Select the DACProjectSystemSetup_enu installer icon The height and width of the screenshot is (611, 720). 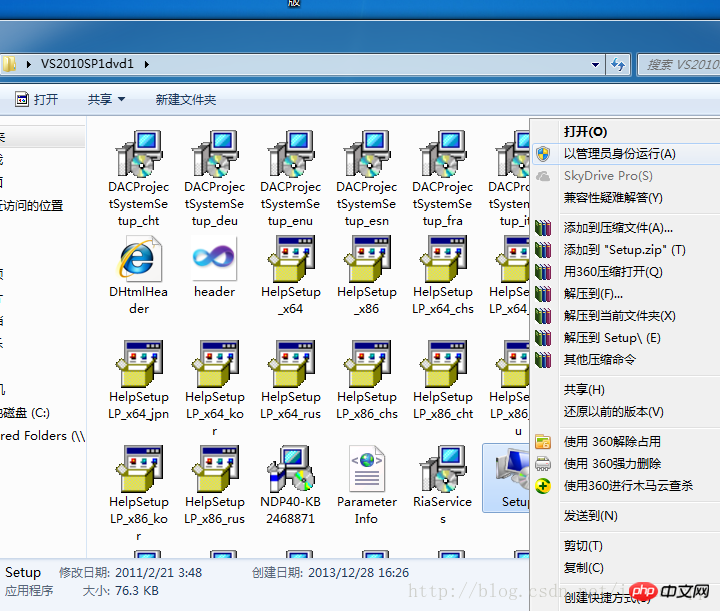click(291, 154)
